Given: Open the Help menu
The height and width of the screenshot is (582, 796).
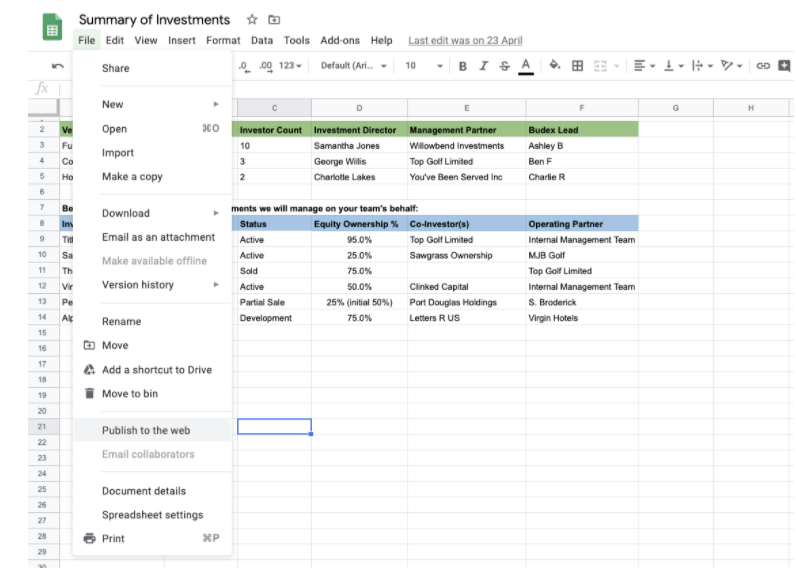Looking at the screenshot, I should 381,41.
